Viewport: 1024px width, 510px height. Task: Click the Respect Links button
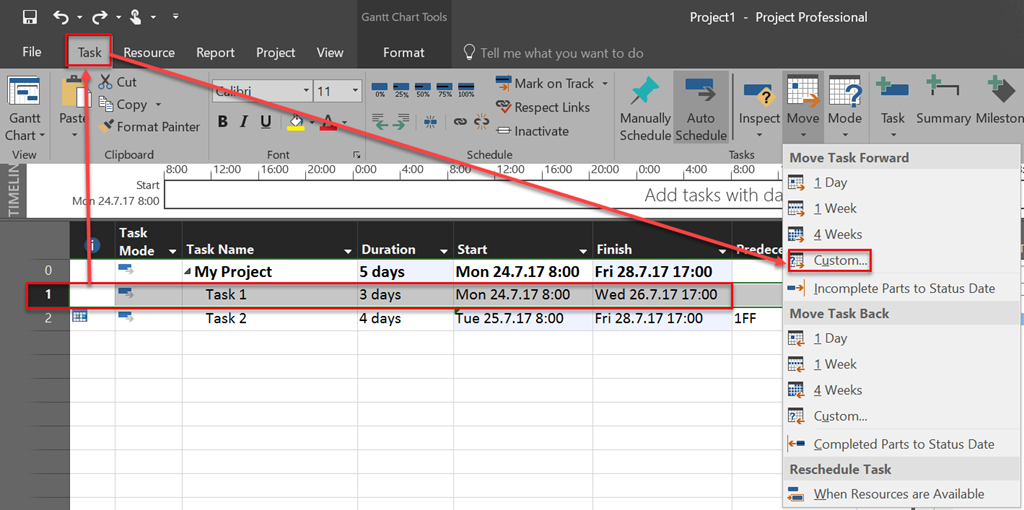(x=551, y=107)
